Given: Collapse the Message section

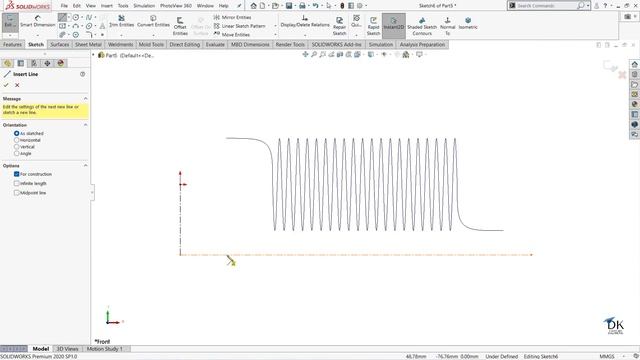Looking at the screenshot, I should (85, 99).
